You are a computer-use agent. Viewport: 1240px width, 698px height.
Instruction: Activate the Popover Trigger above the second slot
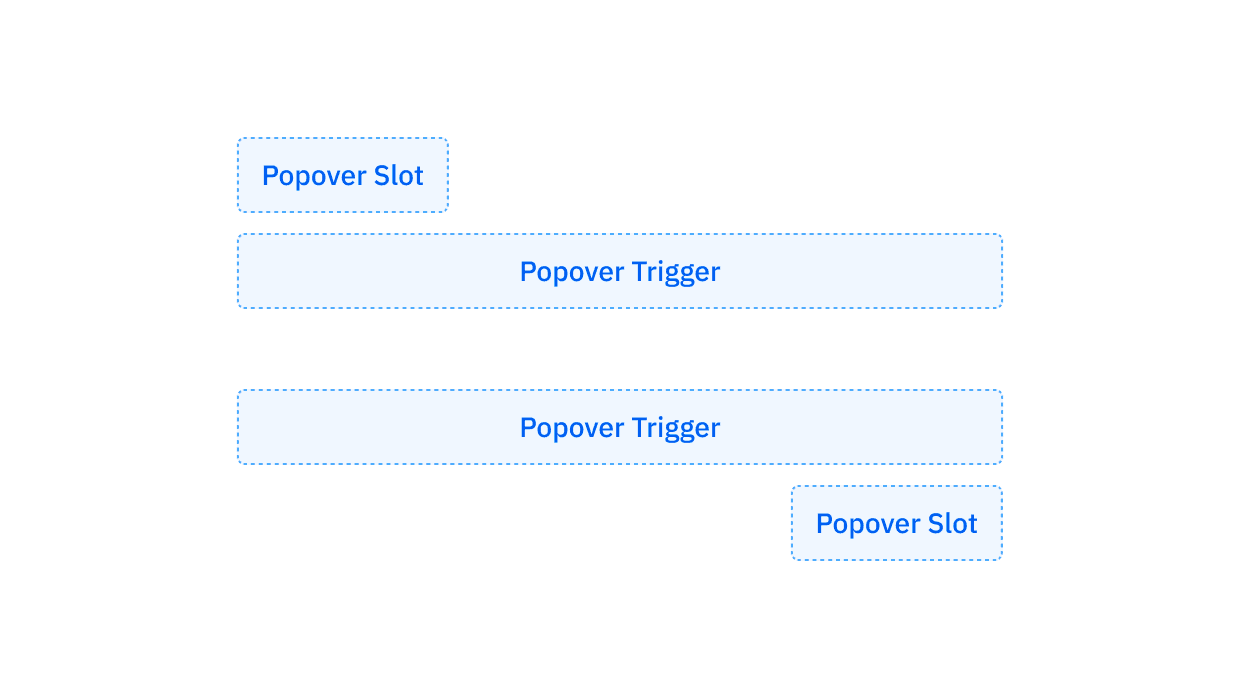619,427
